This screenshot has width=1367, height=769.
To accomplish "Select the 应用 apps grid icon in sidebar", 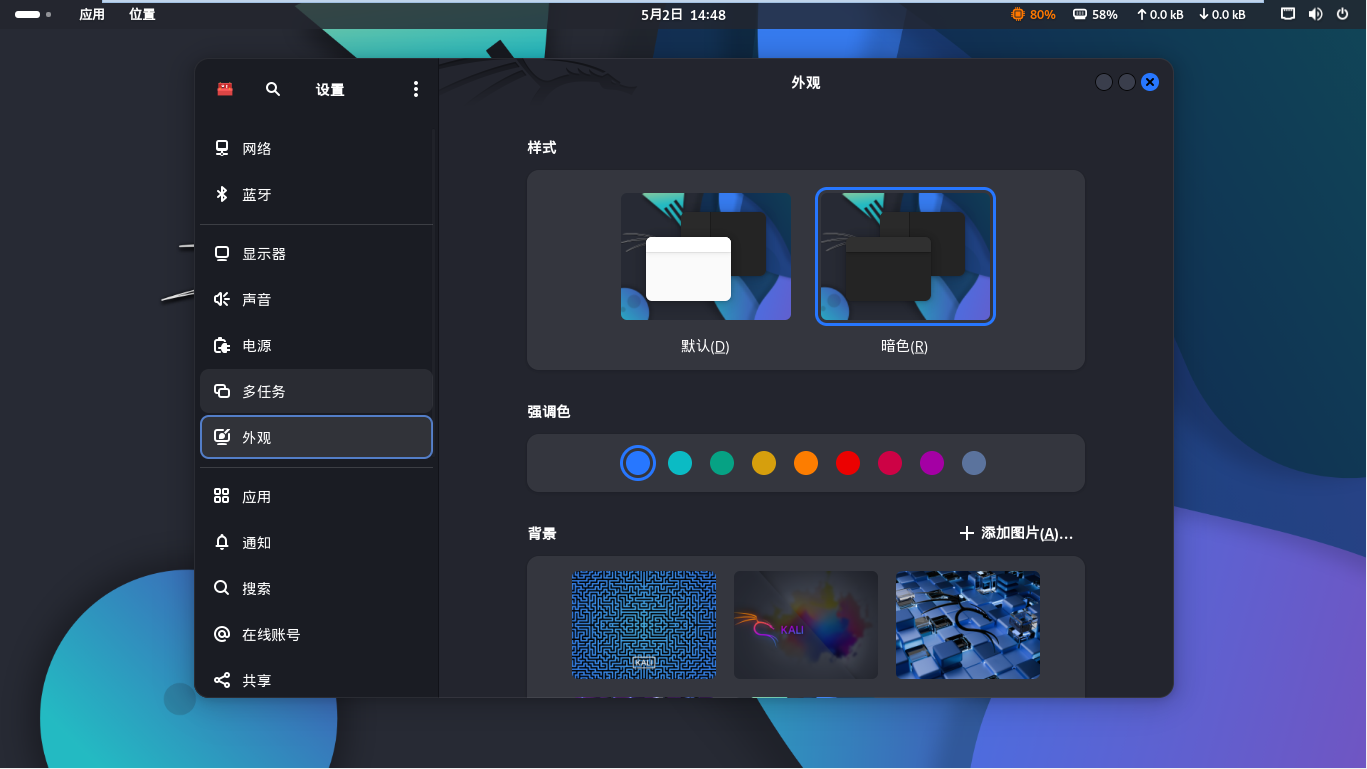I will [222, 496].
